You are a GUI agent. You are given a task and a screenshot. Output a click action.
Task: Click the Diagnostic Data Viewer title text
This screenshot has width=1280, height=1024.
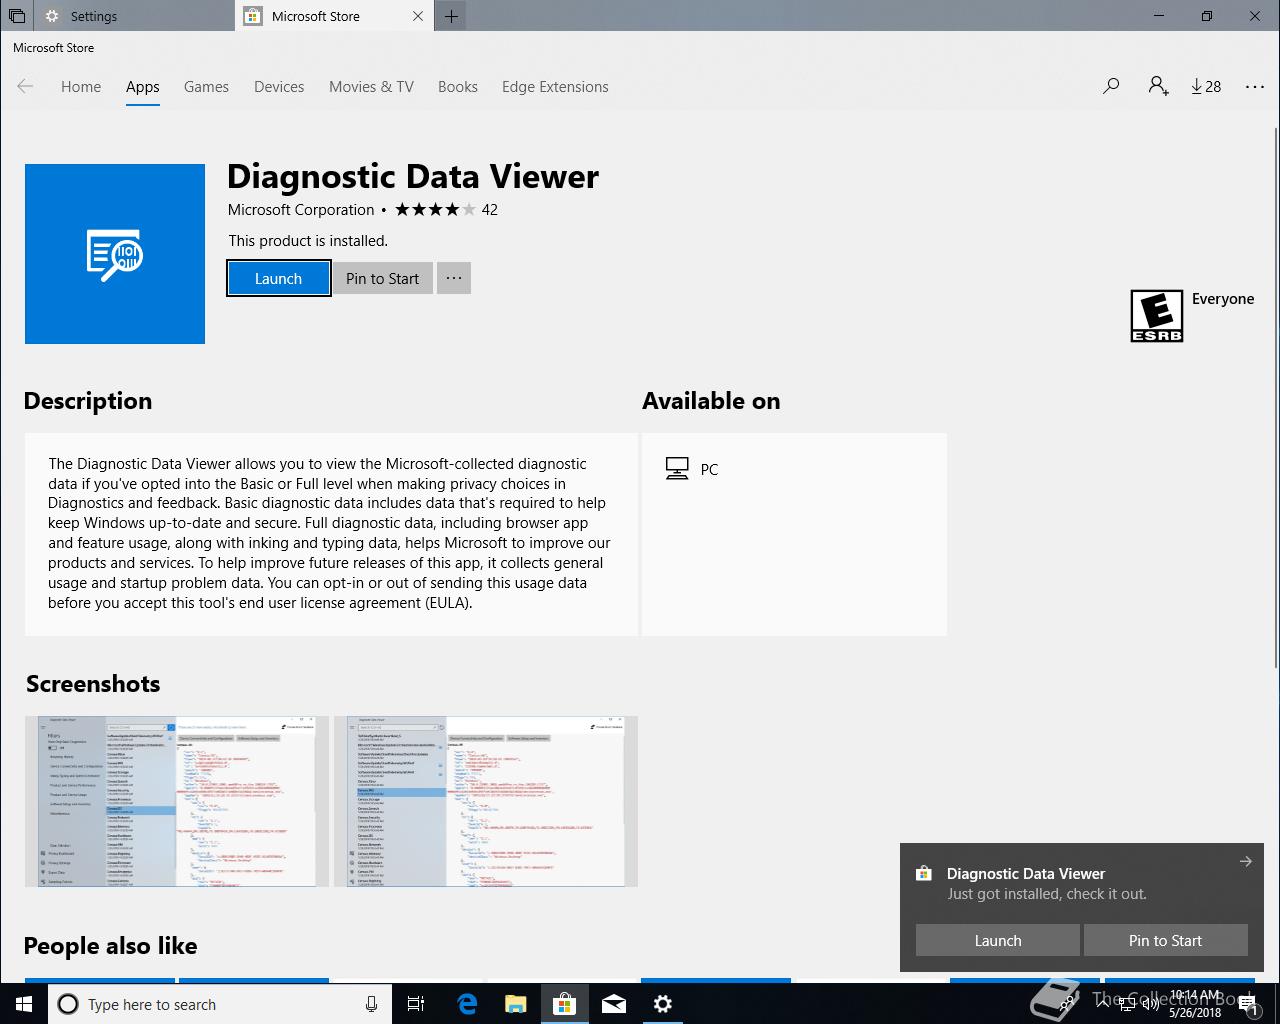[x=413, y=176]
